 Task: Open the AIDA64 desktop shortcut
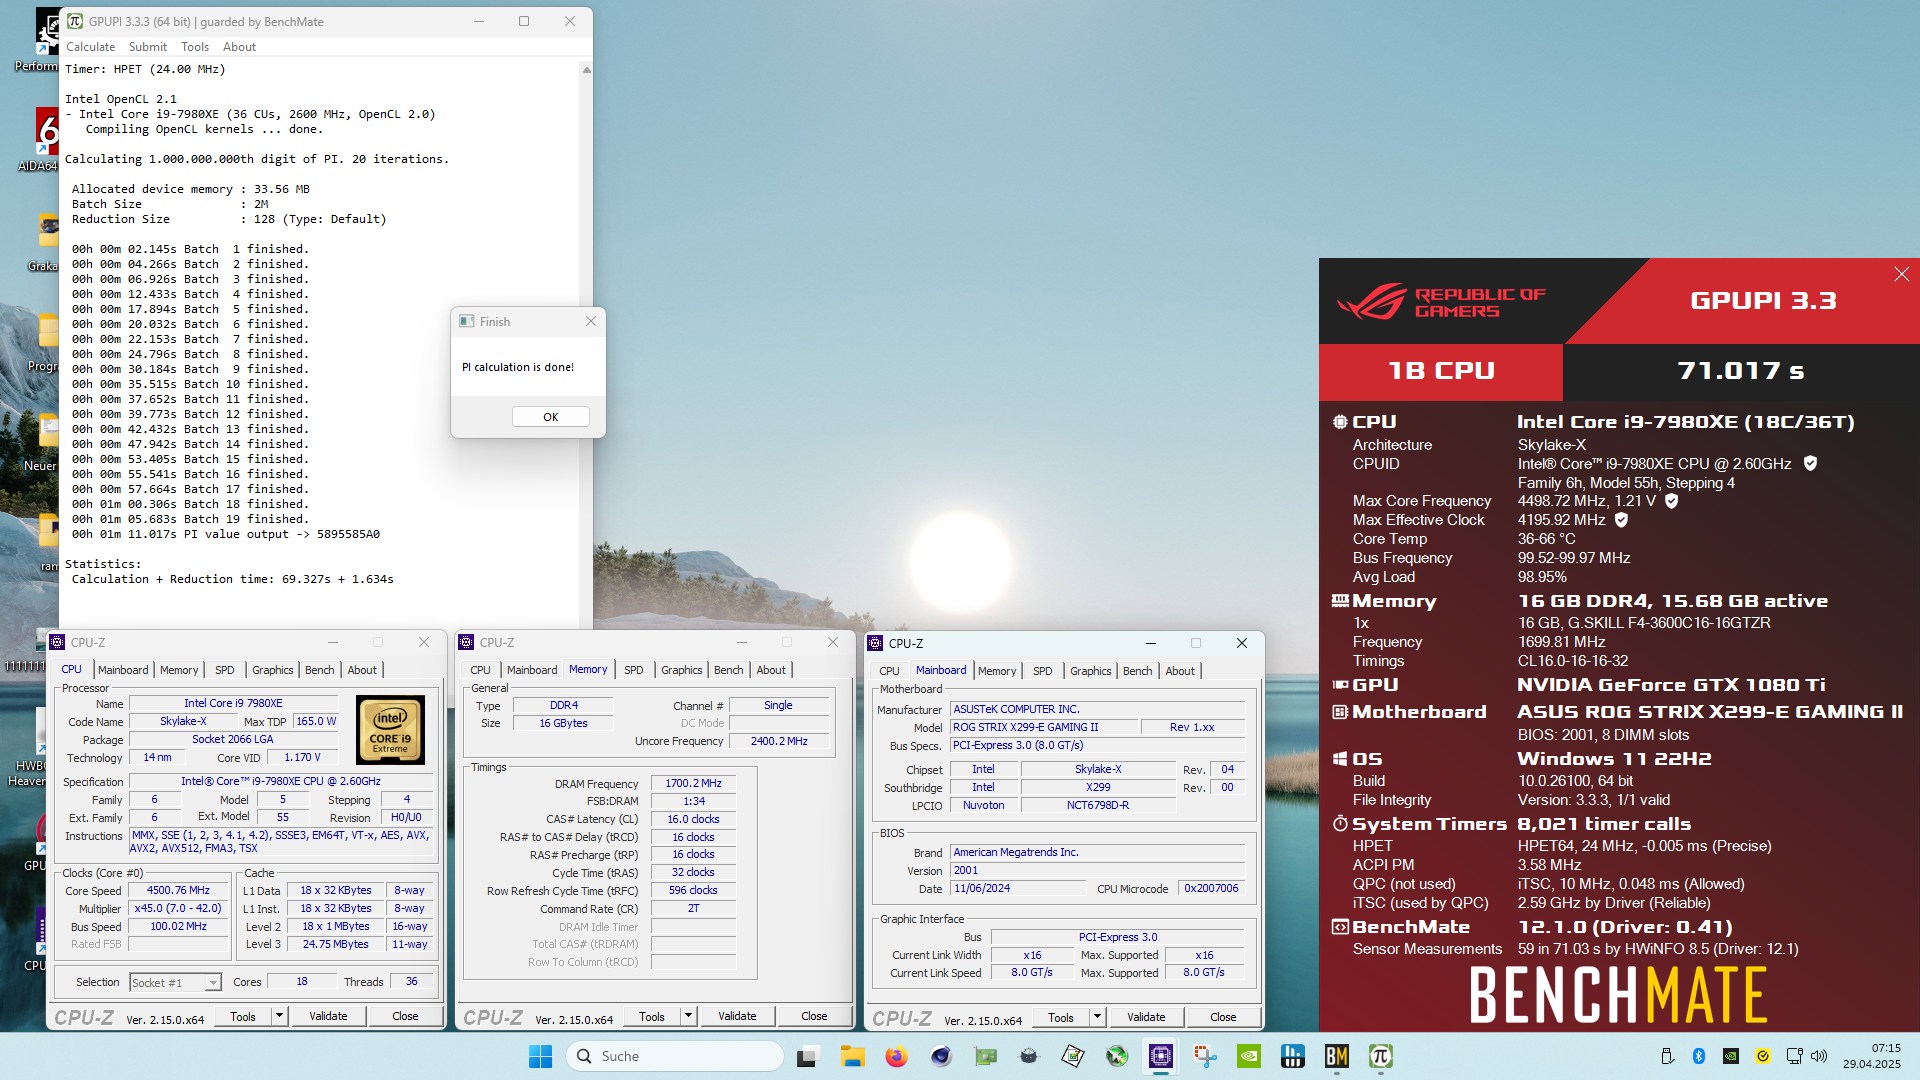[46, 140]
